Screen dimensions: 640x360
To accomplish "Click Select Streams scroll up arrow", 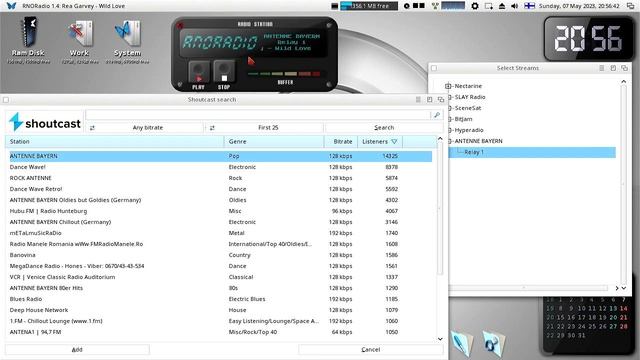I will (624, 82).
